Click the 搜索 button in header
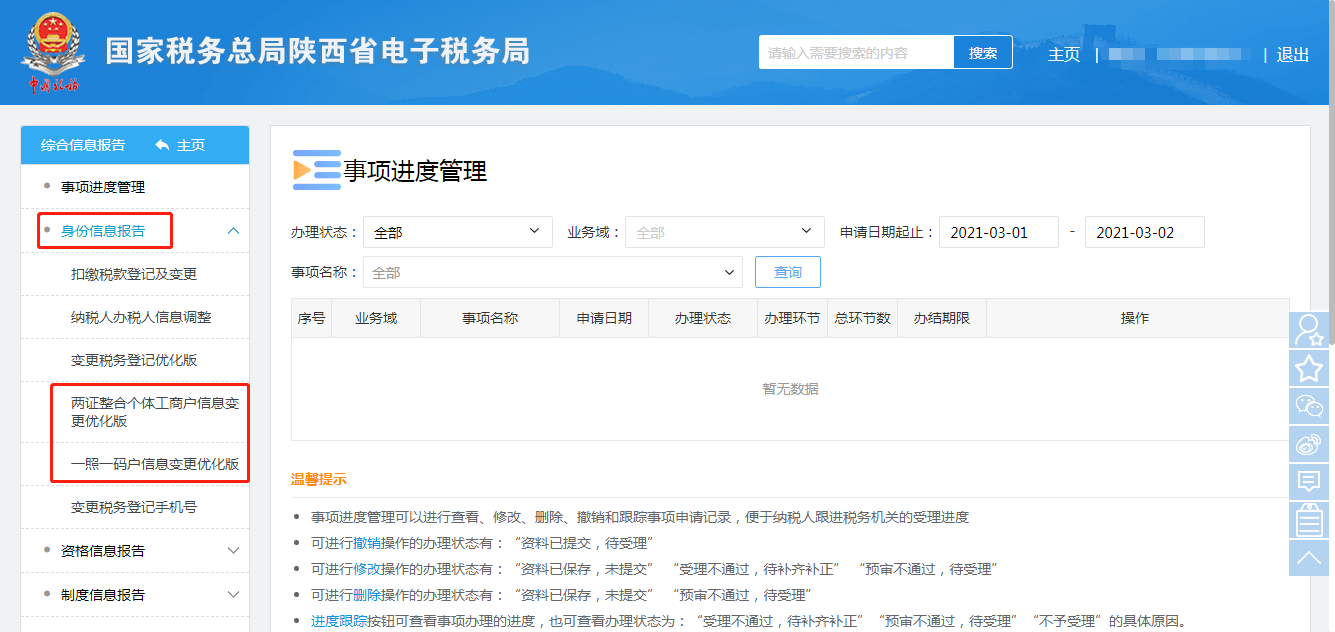The height and width of the screenshot is (632, 1335). click(x=982, y=53)
